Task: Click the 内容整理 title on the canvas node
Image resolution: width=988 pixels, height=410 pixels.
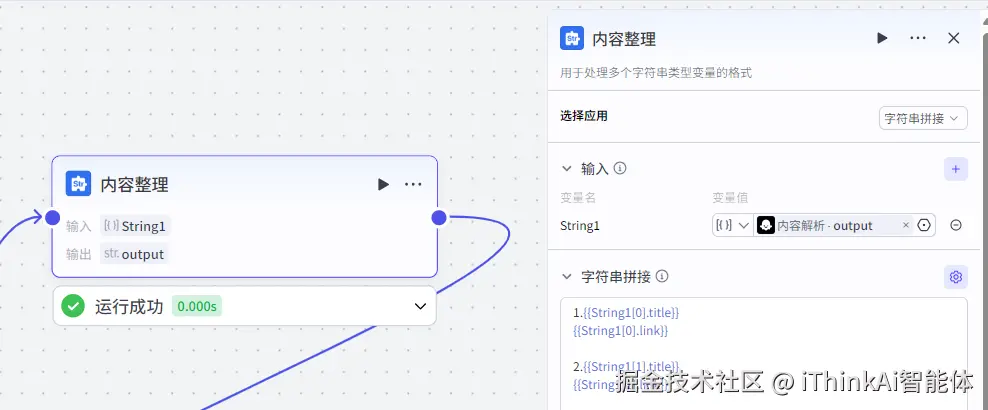Action: [134, 185]
